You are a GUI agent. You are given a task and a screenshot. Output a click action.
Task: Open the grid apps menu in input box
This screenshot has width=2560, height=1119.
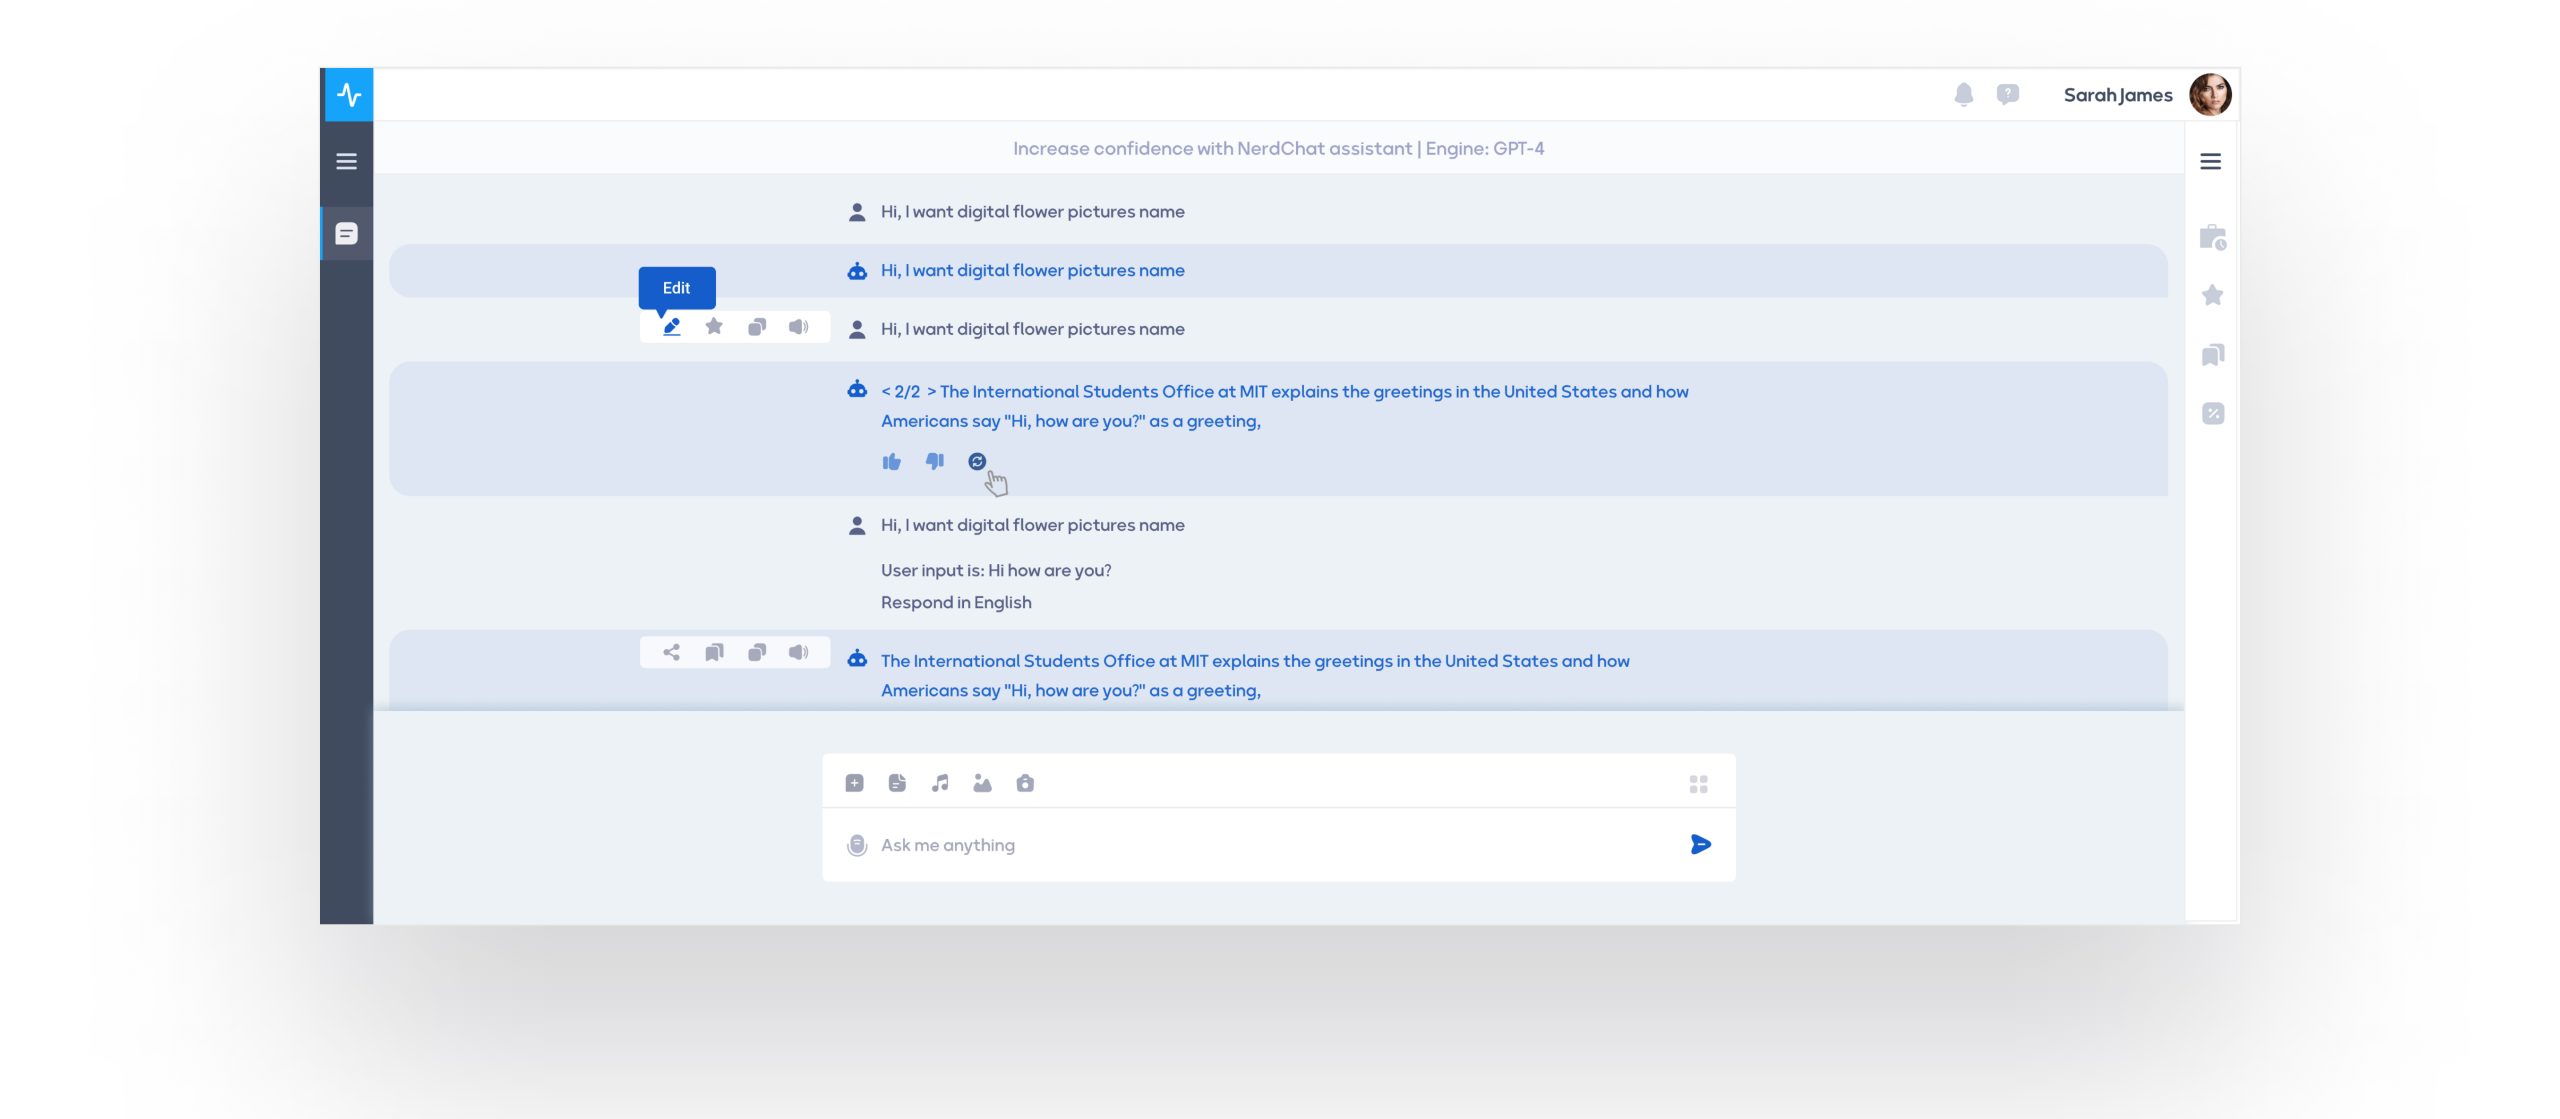tap(1698, 784)
